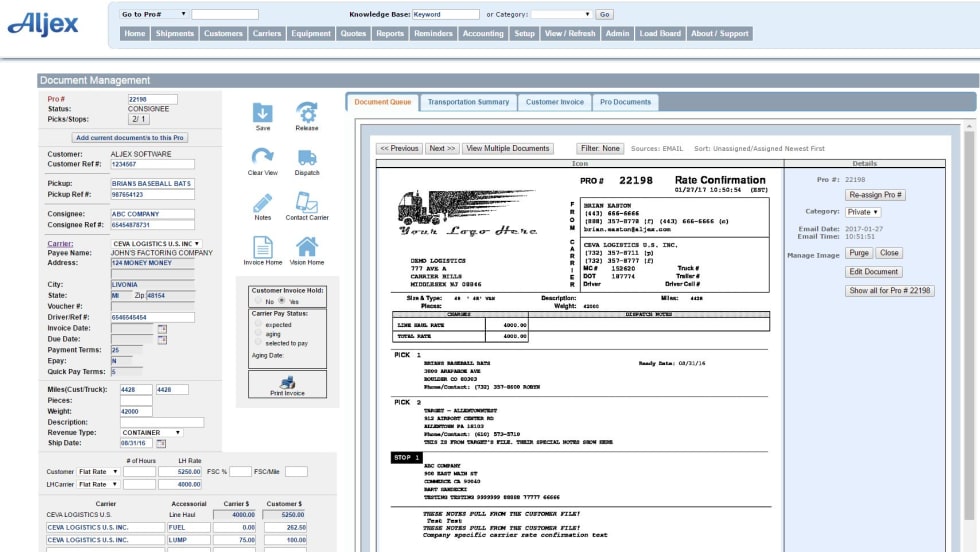Click the Purge button
The image size is (980, 552).
pyautogui.click(x=859, y=253)
